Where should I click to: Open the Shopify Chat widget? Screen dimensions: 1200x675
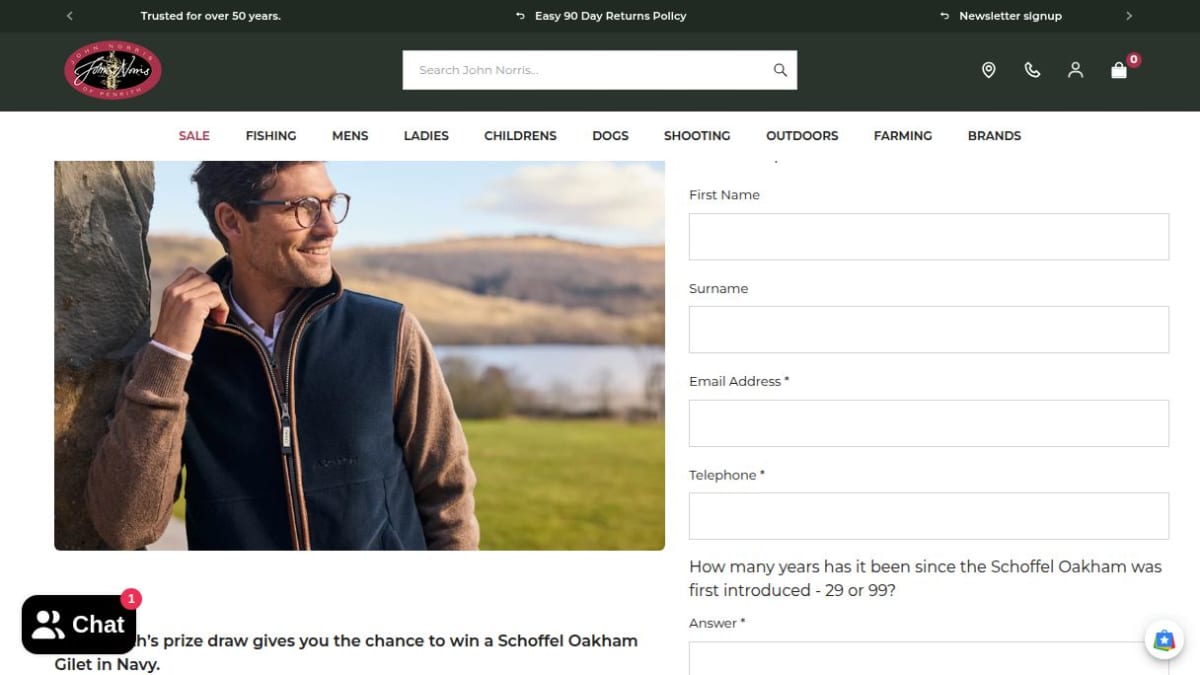tap(78, 625)
